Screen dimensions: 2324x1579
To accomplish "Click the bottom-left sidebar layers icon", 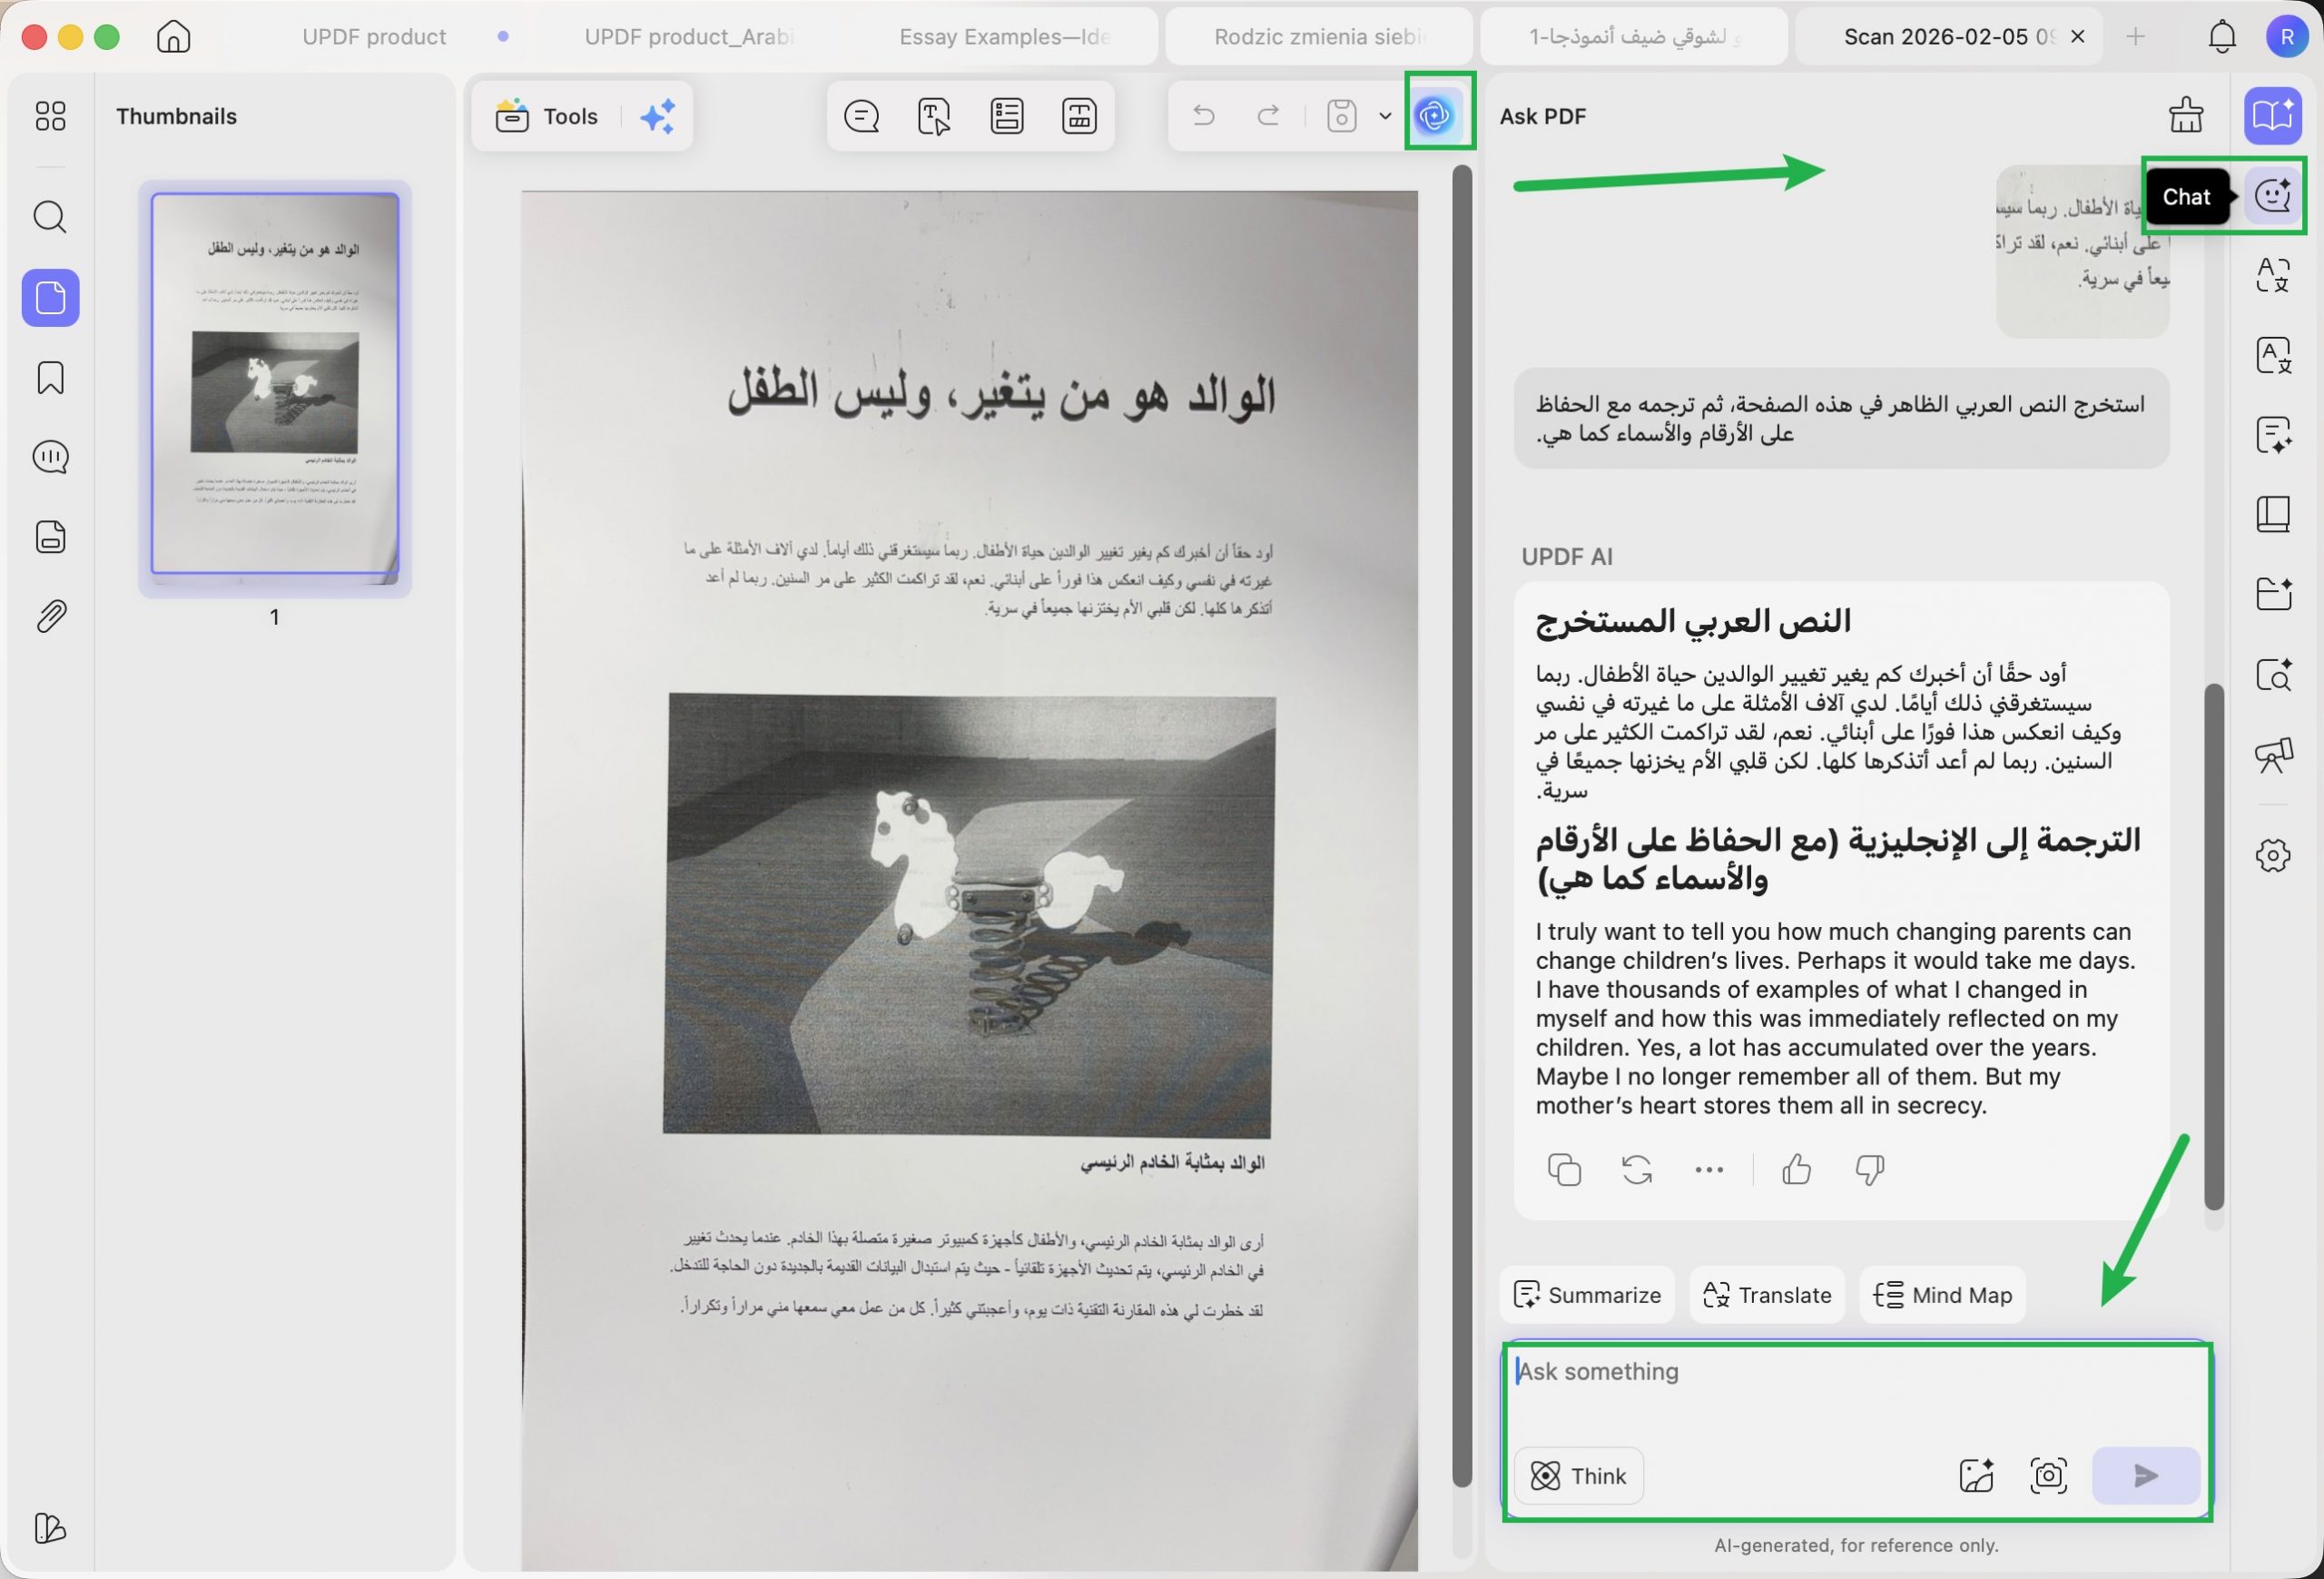I will 50,1527.
